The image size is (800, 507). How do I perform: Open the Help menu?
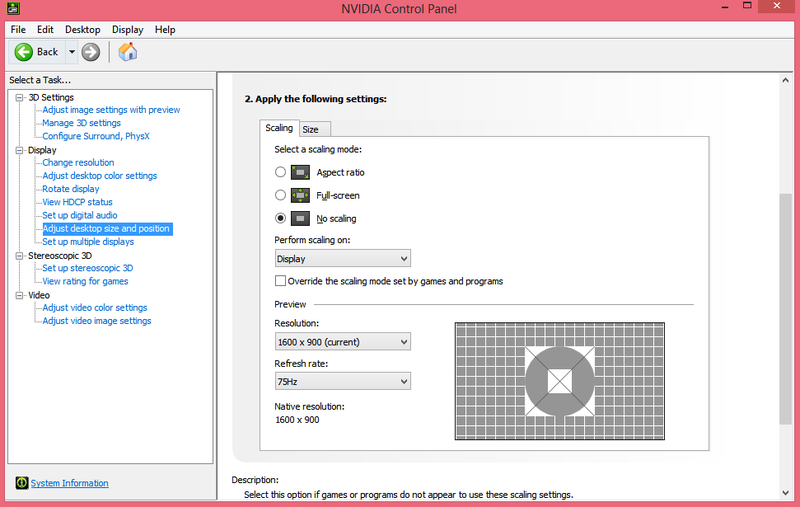coord(165,30)
